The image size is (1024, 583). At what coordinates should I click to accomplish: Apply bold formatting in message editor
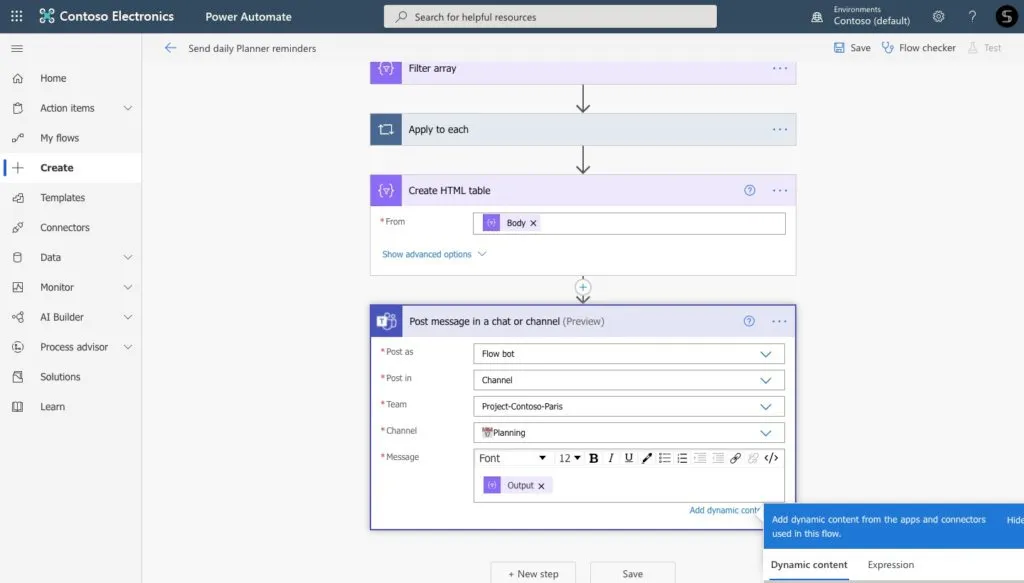pyautogui.click(x=594, y=458)
